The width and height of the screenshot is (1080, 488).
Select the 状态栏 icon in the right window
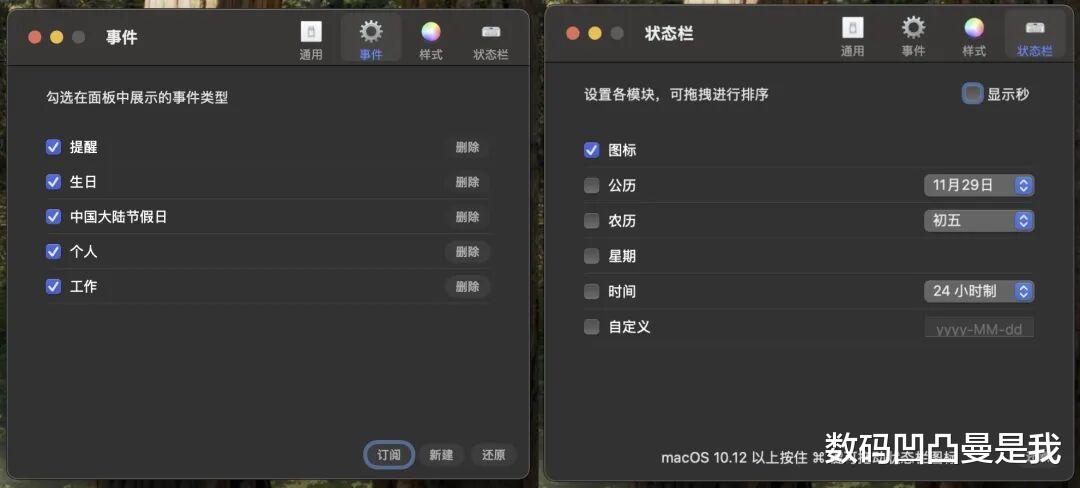tap(1035, 38)
